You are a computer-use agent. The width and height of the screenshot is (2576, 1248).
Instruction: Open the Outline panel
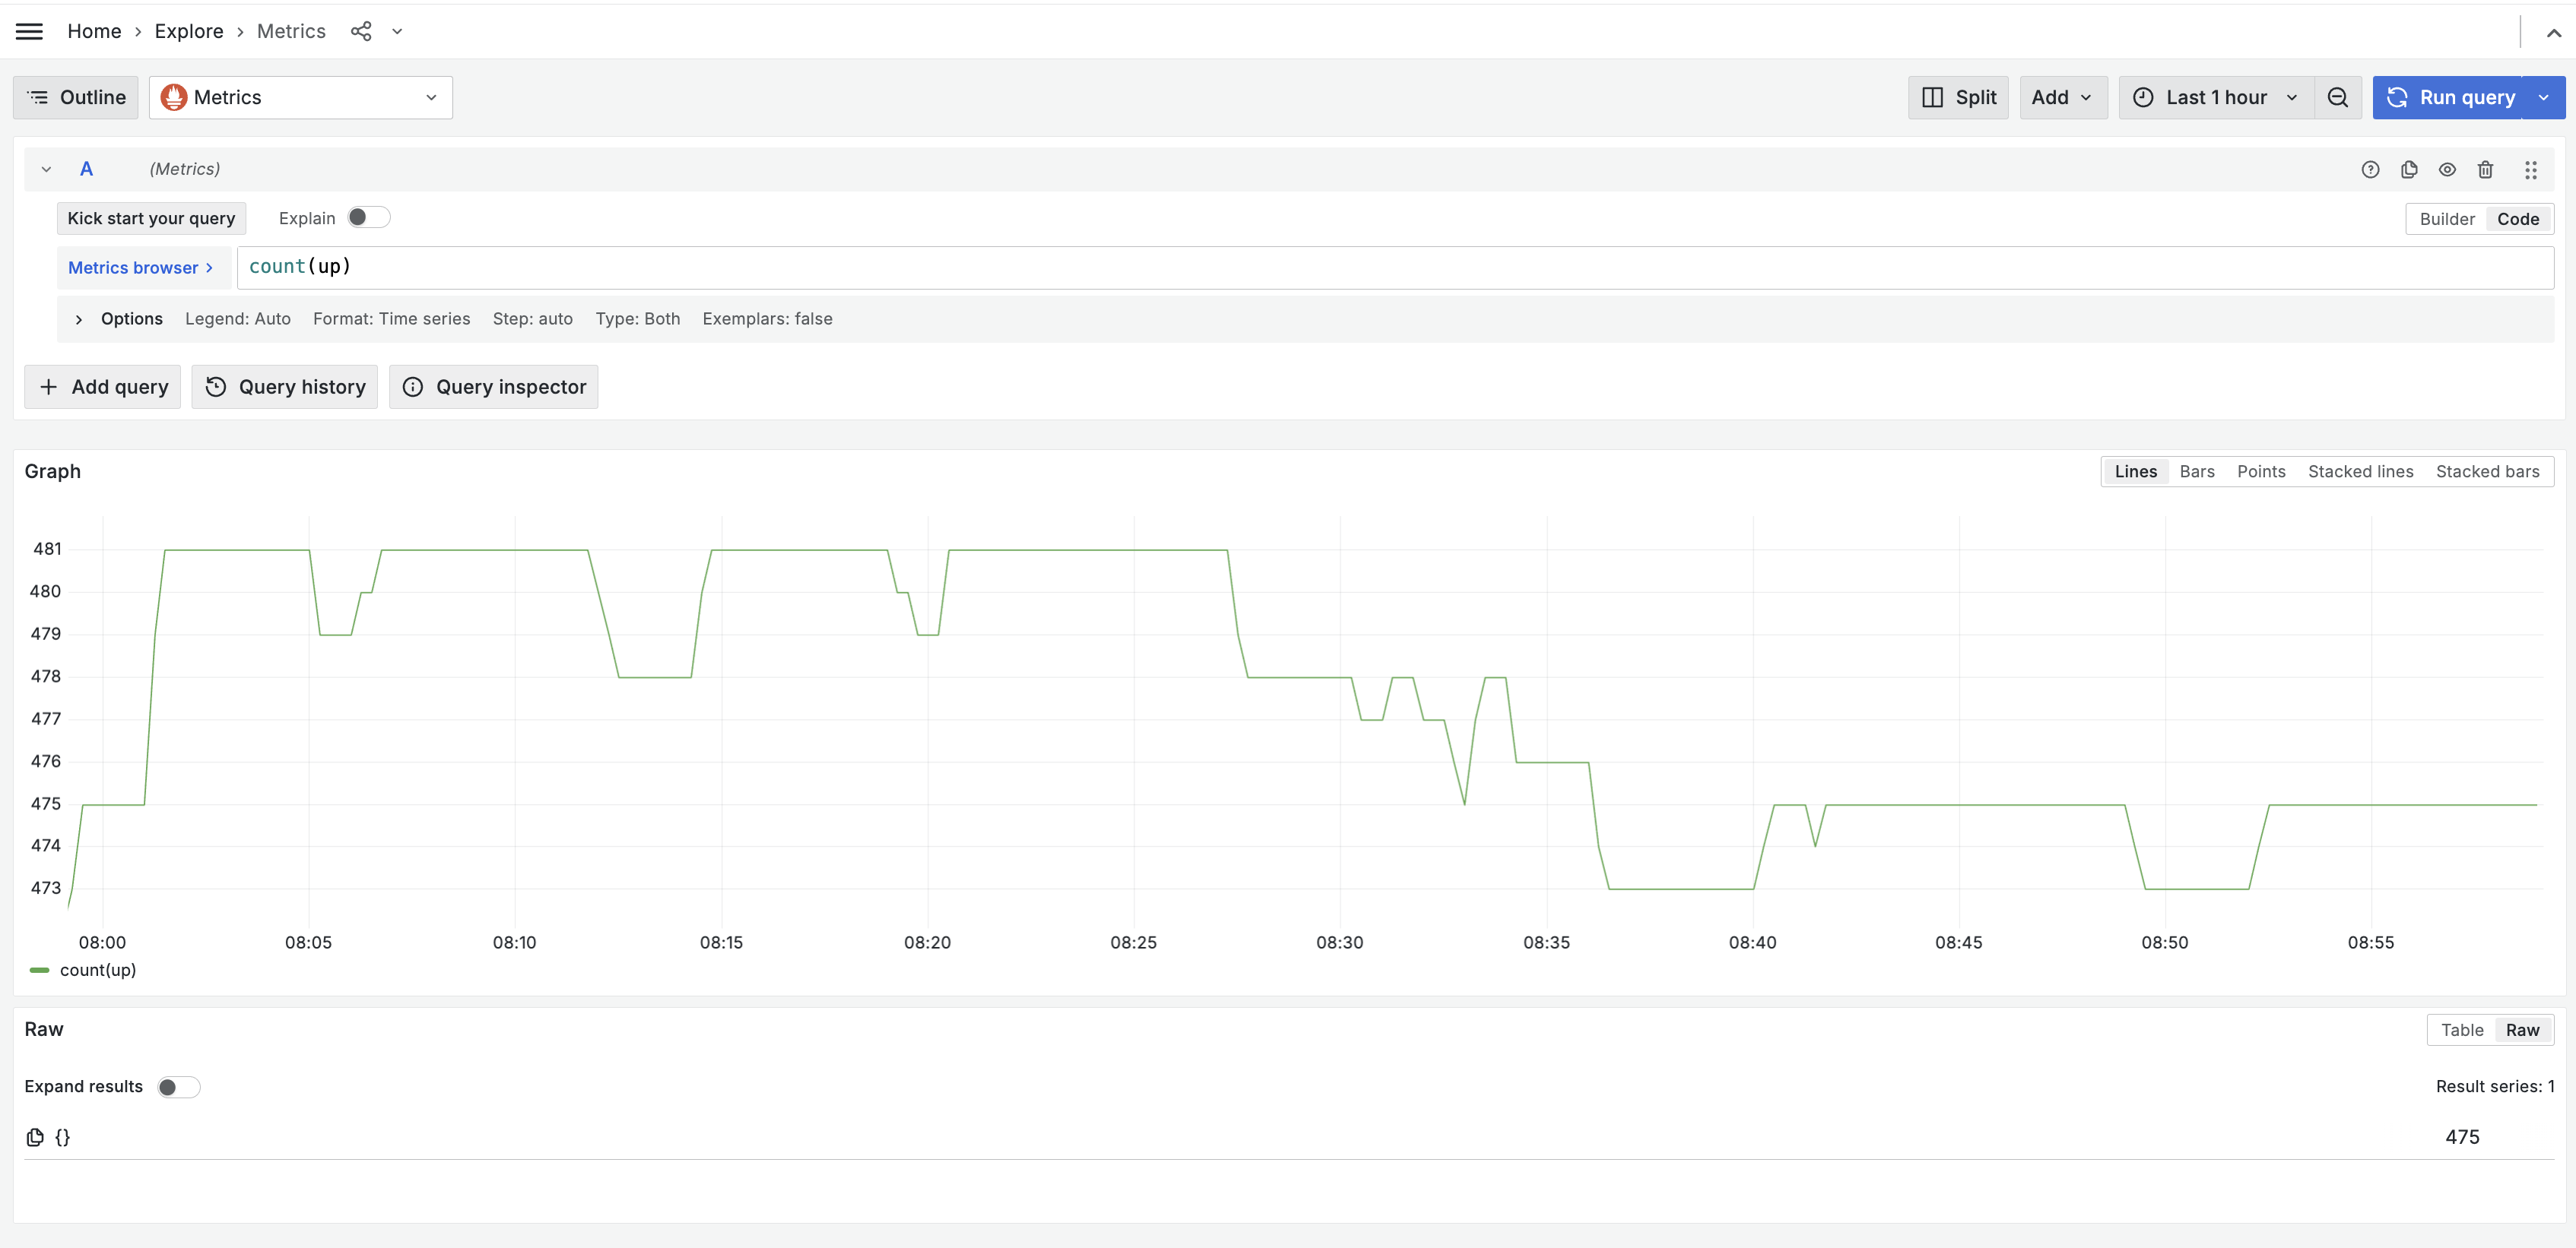click(x=76, y=97)
